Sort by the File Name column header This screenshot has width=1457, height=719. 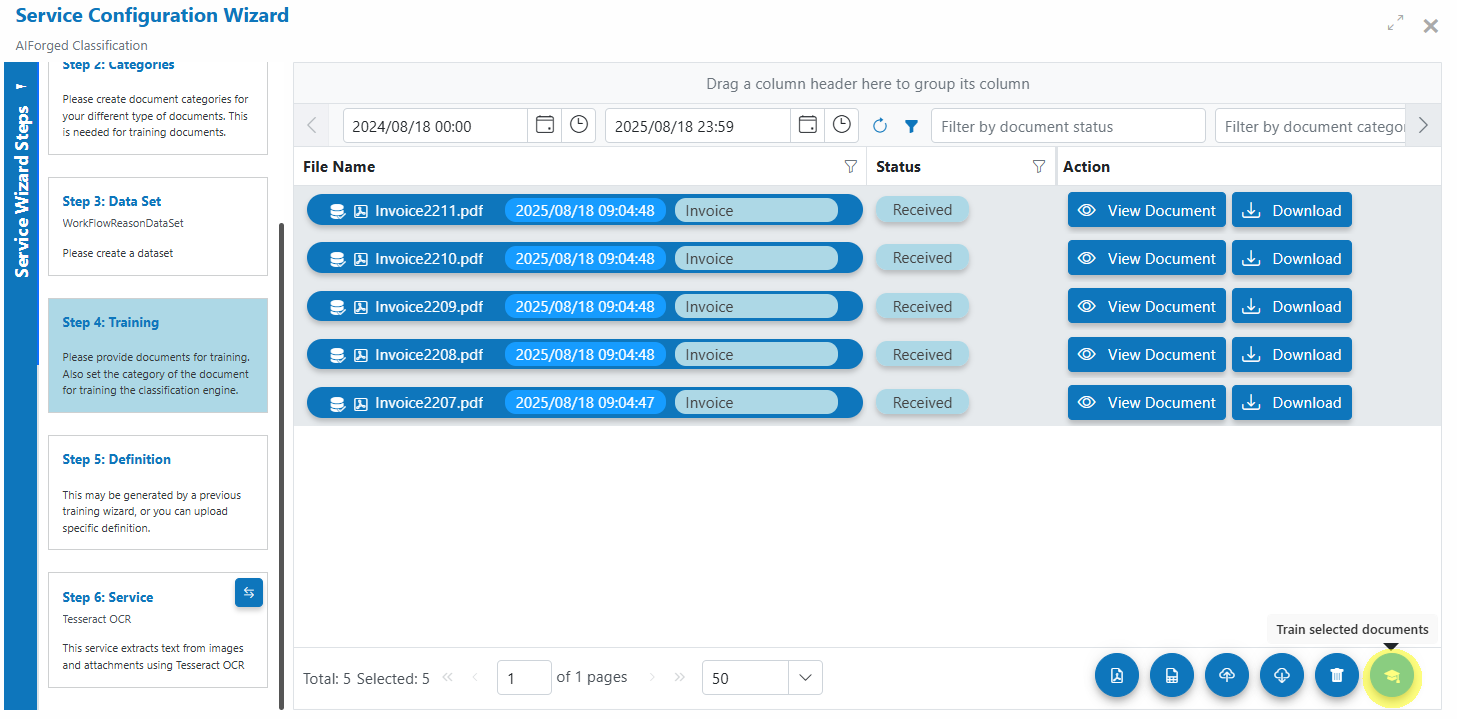[x=339, y=167]
